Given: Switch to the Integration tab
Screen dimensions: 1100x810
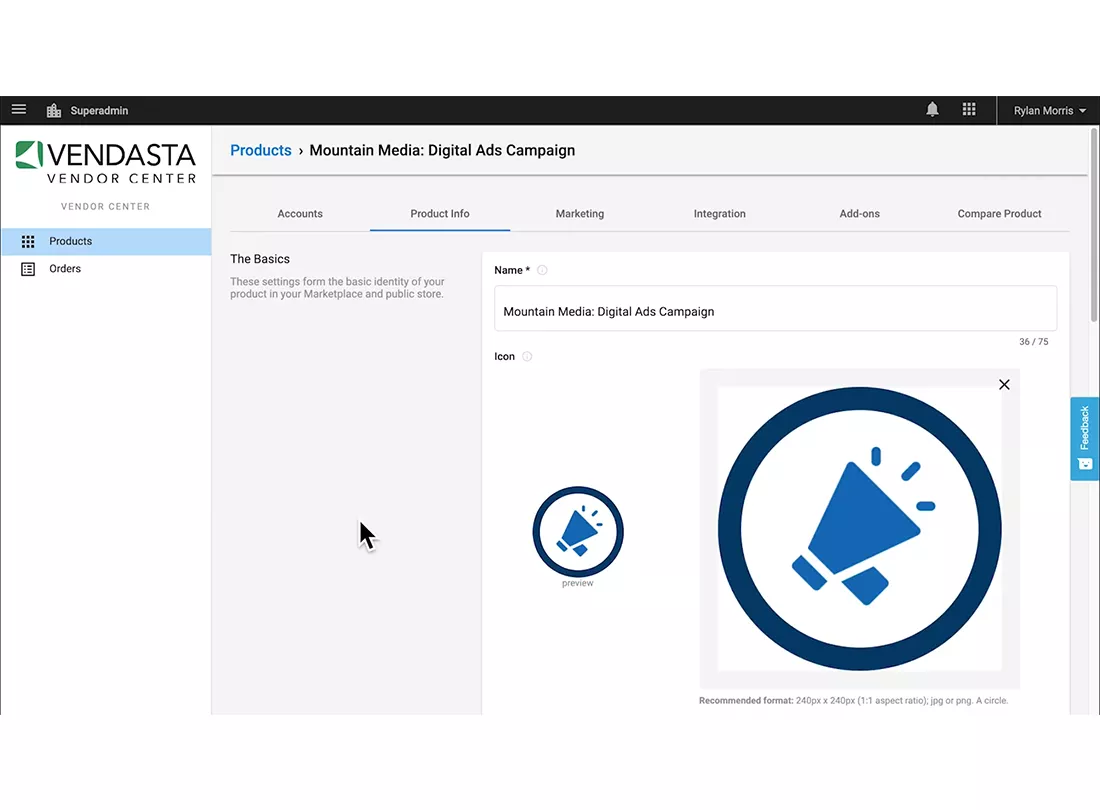Looking at the screenshot, I should click(719, 214).
